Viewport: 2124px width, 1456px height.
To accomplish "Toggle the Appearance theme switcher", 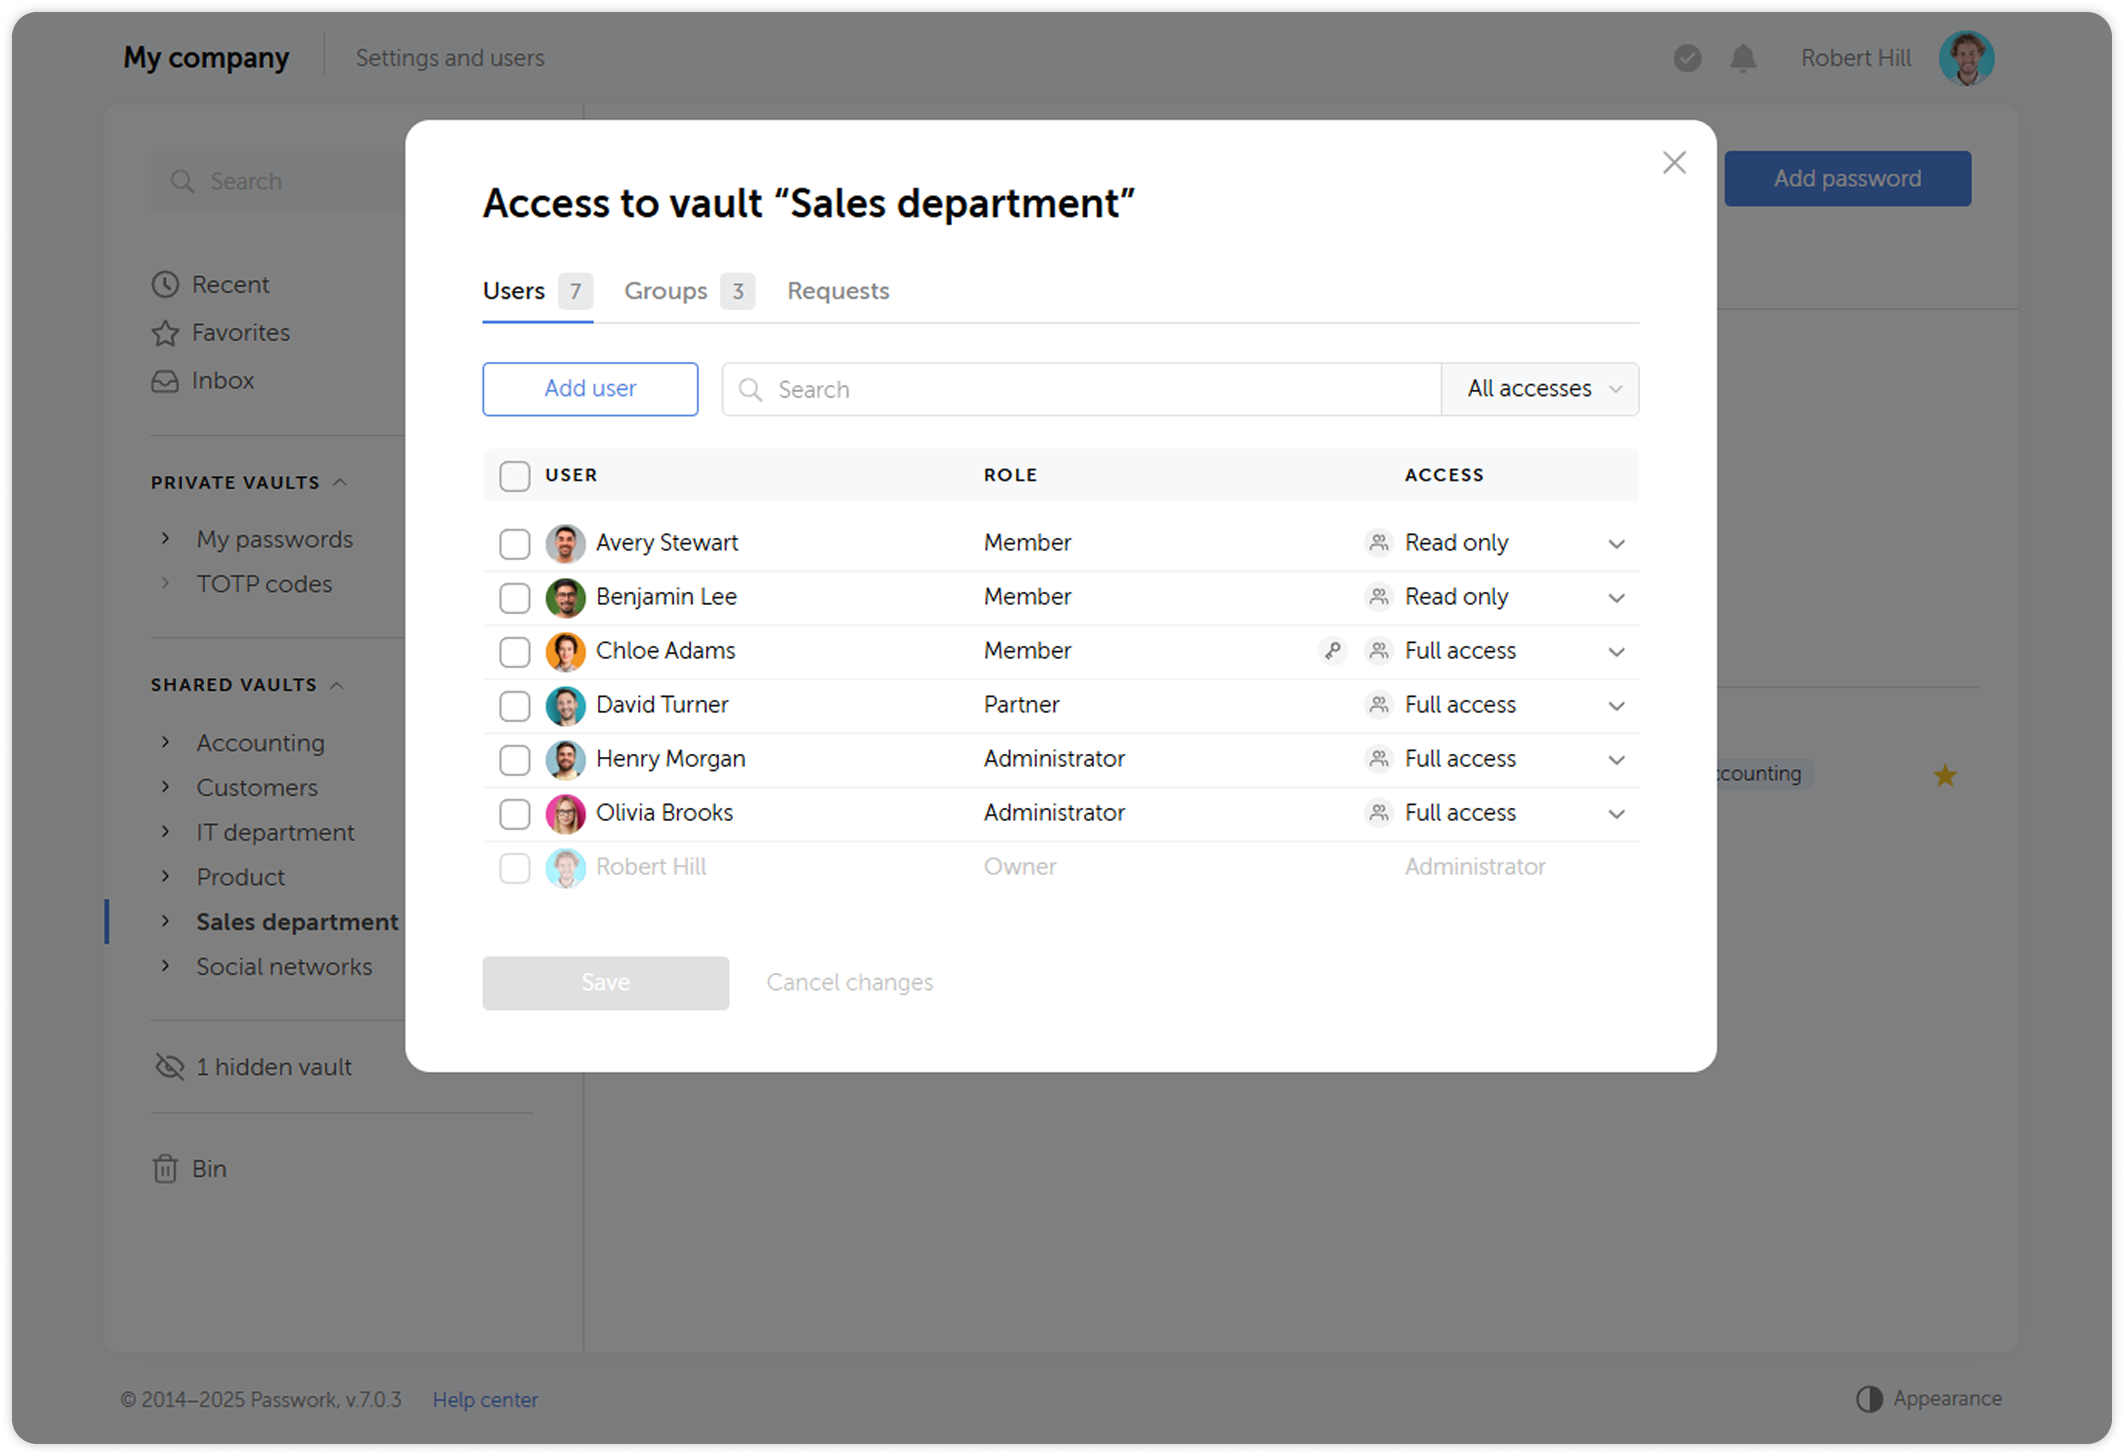I will [1869, 1398].
